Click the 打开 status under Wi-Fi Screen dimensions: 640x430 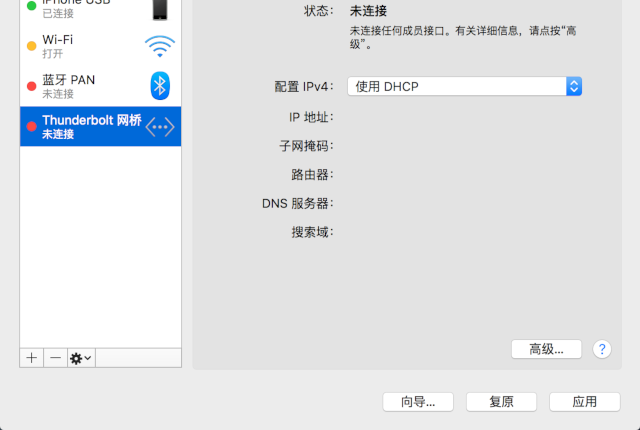point(53,53)
